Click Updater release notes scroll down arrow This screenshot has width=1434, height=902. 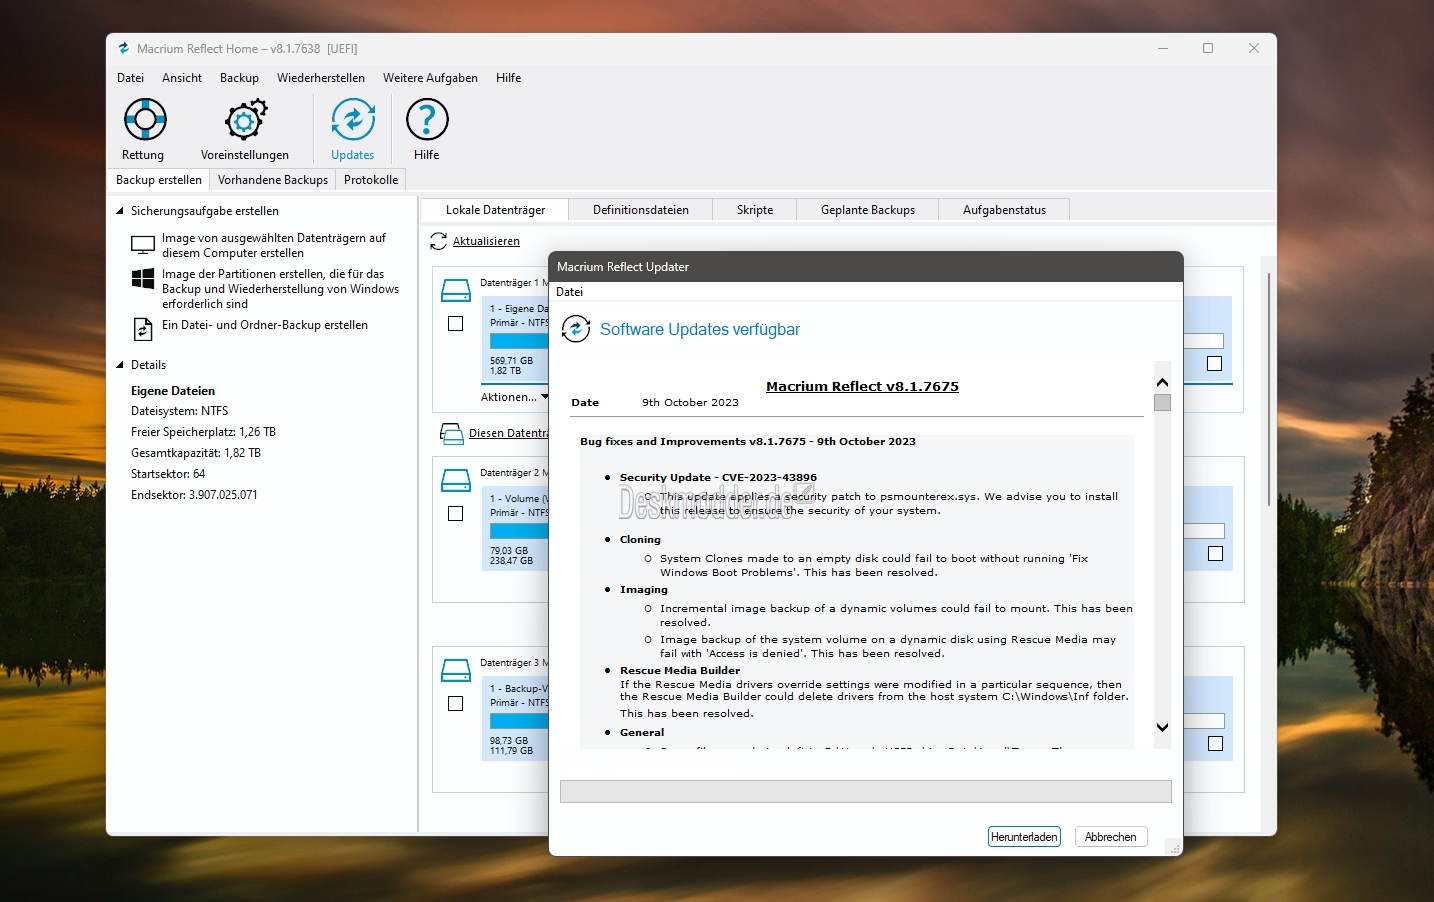[1162, 727]
